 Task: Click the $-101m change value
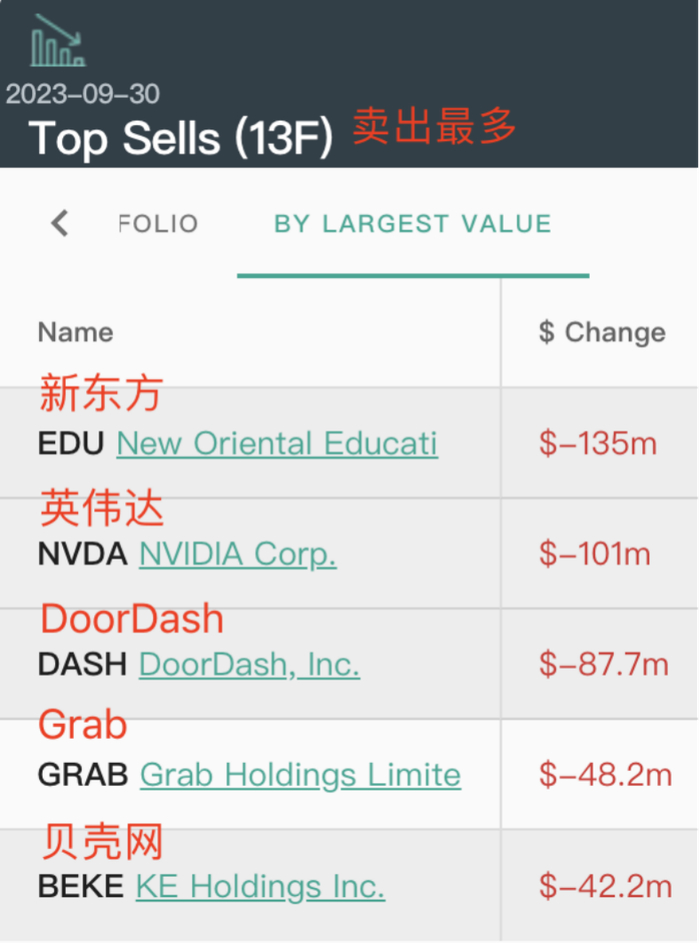coord(595,553)
